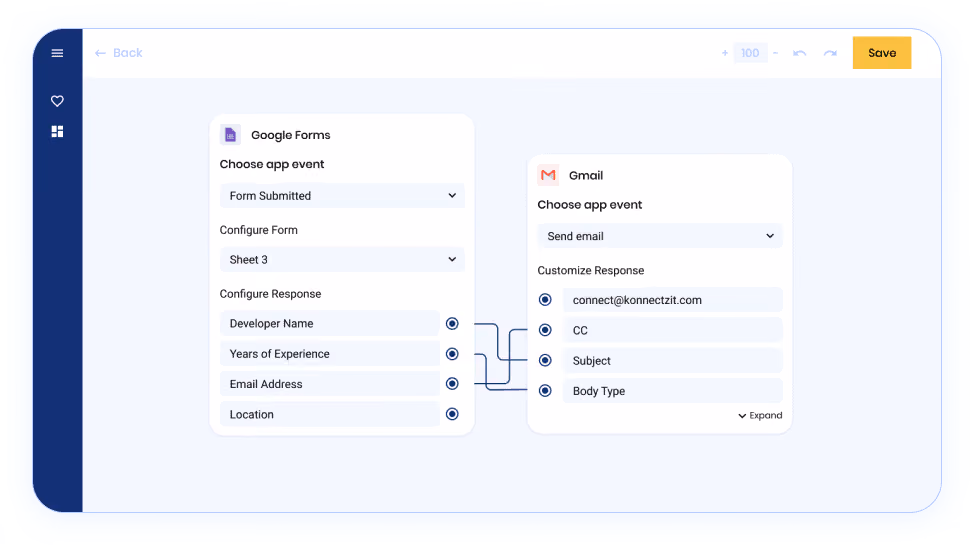Redo the last change
This screenshot has width=974, height=549.
pyautogui.click(x=830, y=53)
